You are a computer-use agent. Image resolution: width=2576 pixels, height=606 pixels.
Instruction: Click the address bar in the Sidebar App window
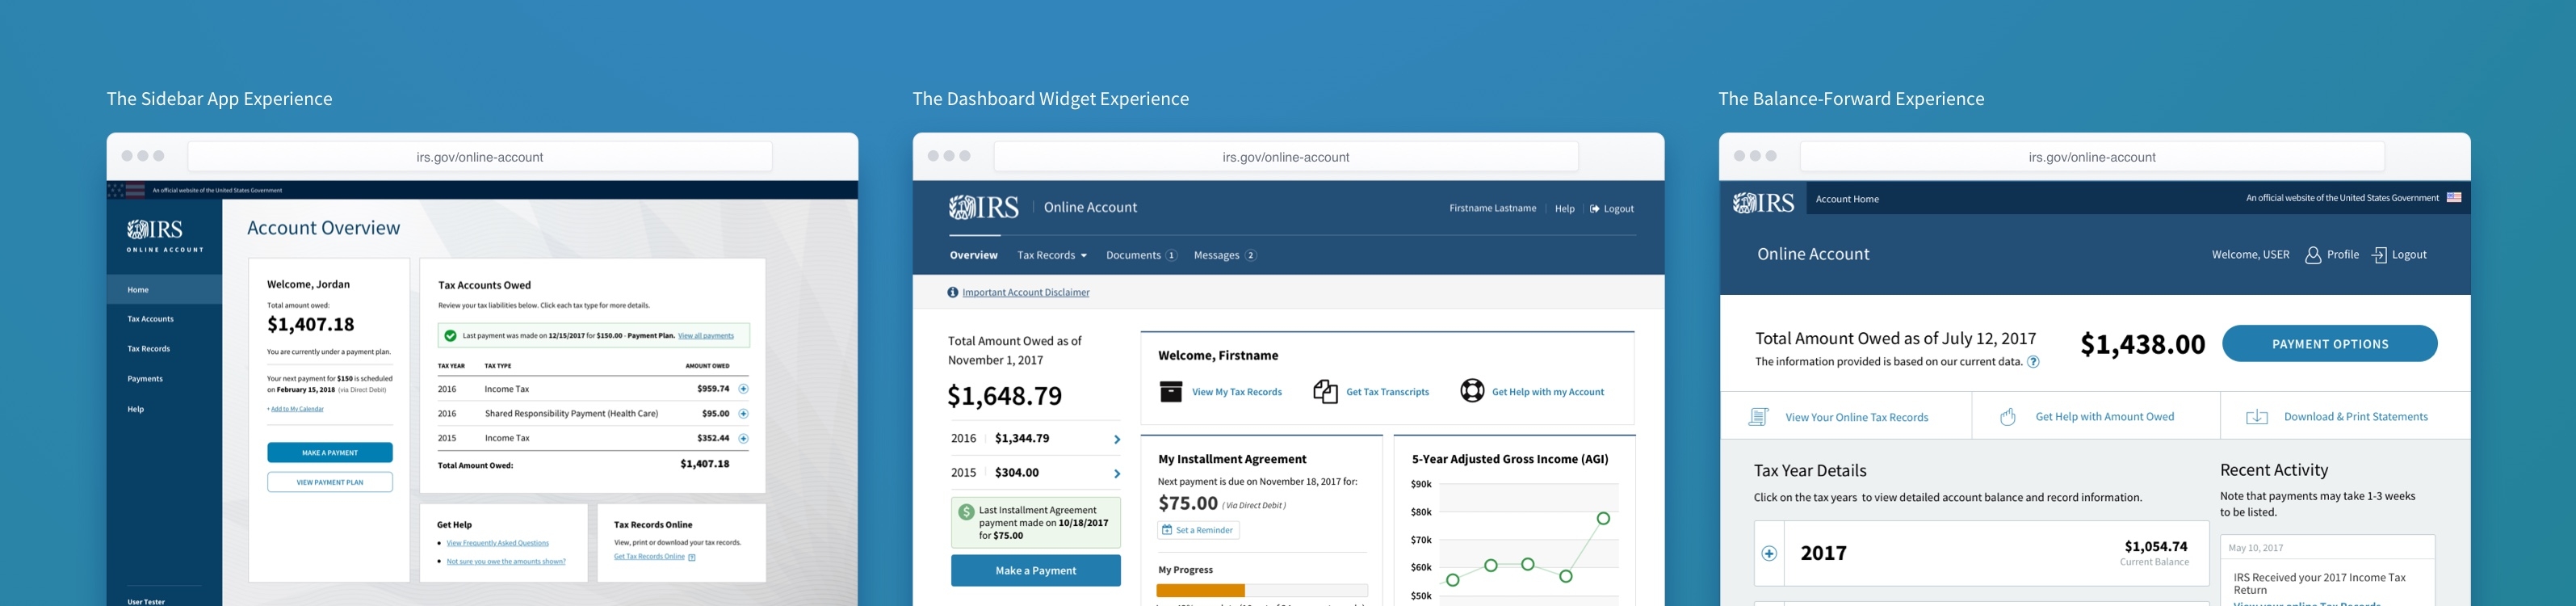click(x=479, y=157)
